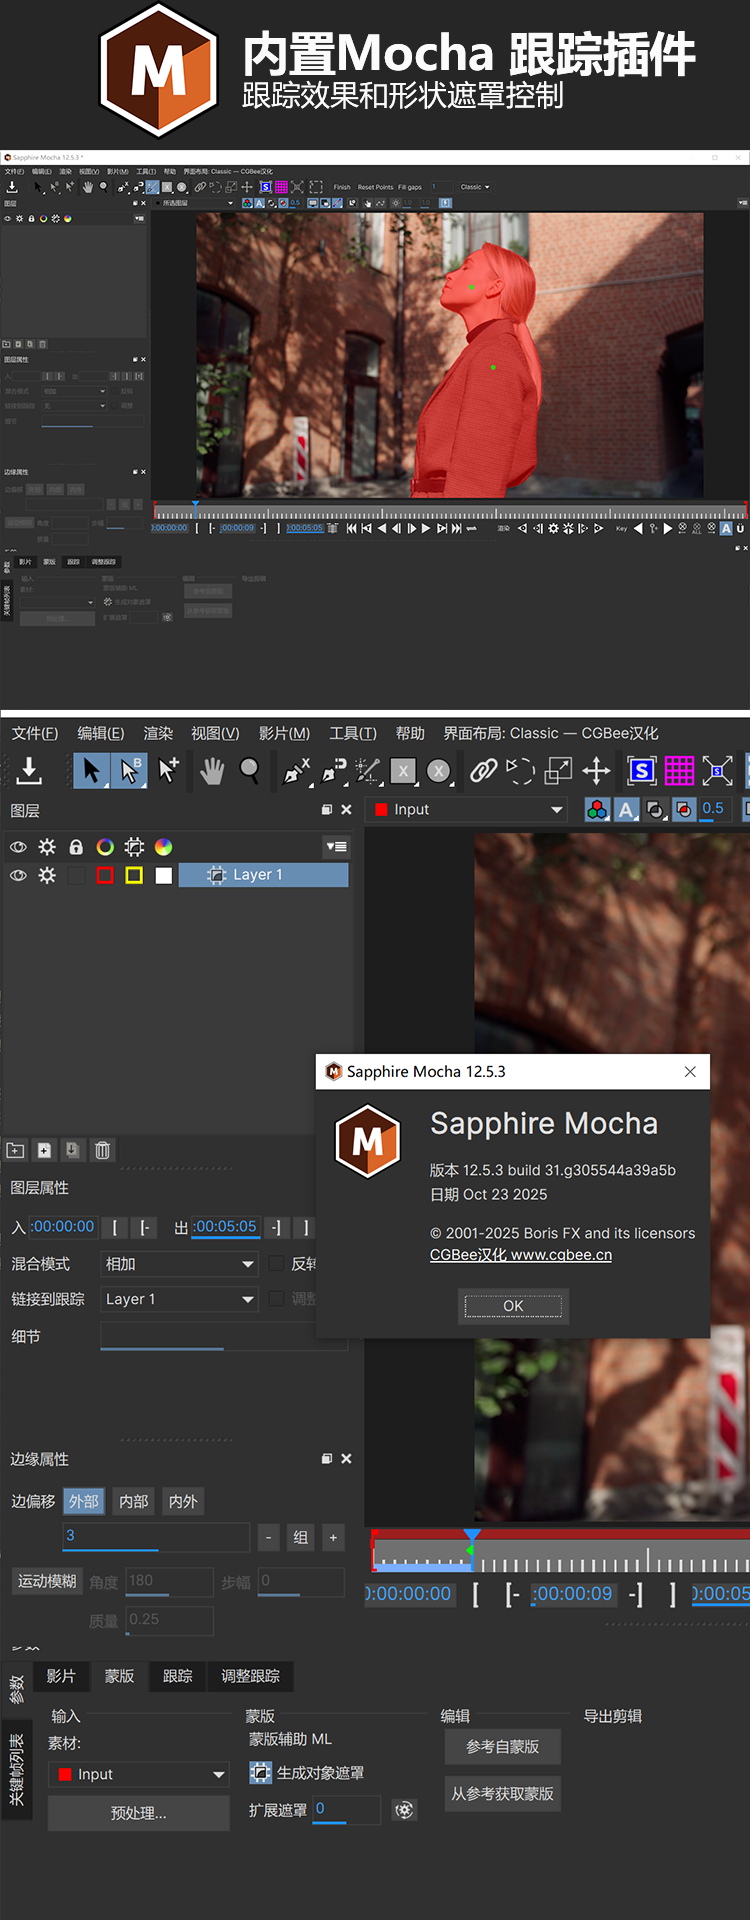Image resolution: width=750 pixels, height=1920 pixels.
Task: Click the new layer group folder icon
Action: (15, 1150)
